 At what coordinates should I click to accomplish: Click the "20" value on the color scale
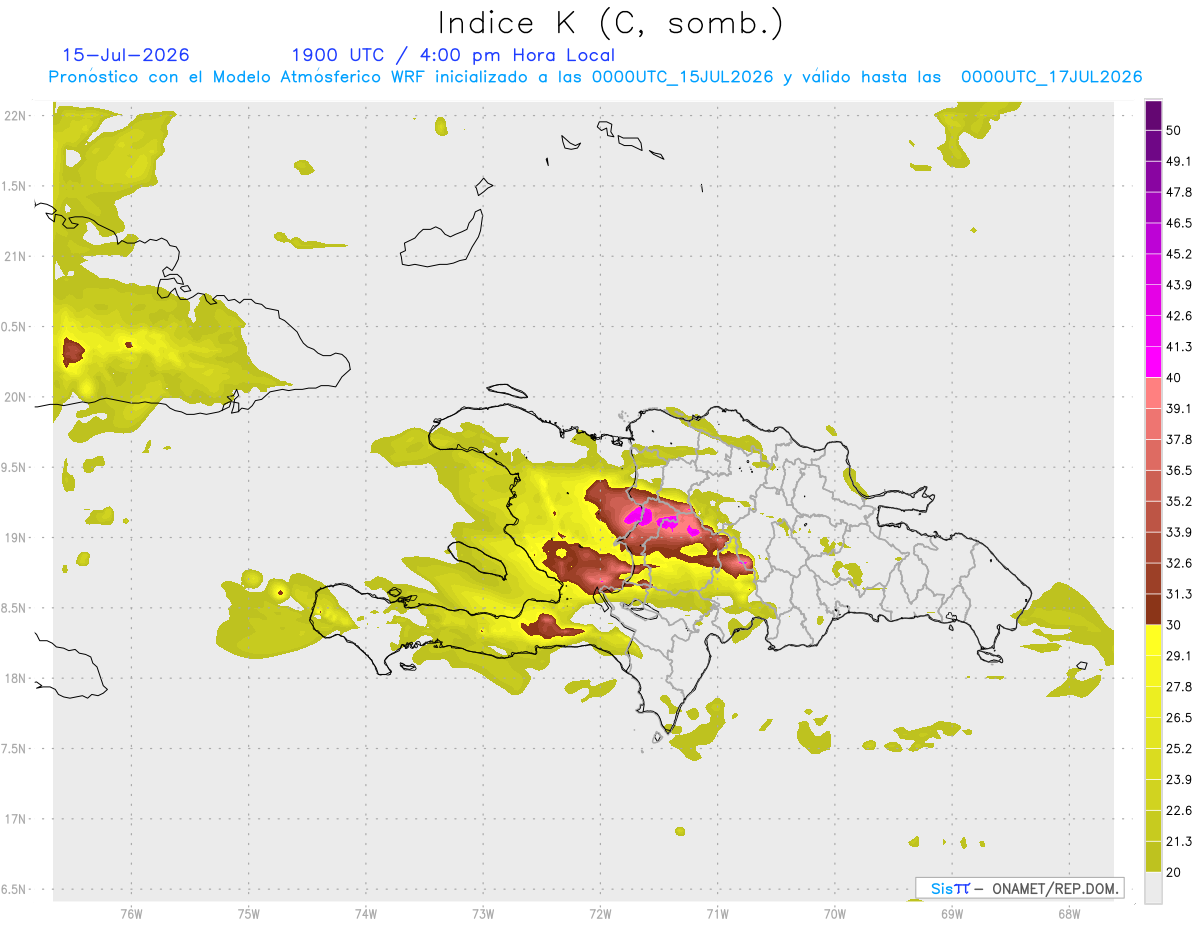click(1175, 872)
